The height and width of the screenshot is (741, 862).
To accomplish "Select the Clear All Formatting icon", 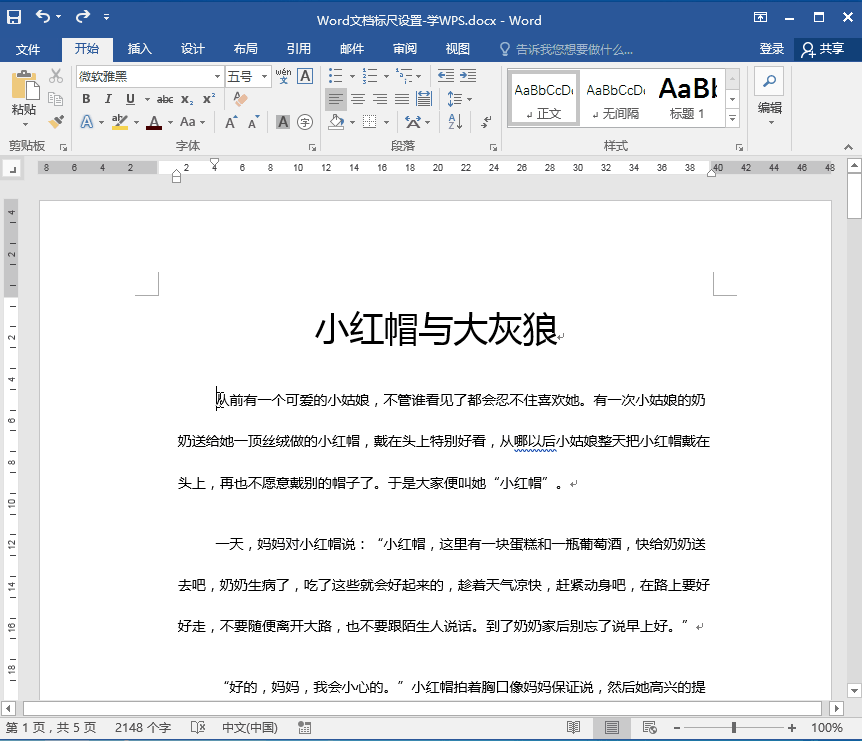I will (x=240, y=97).
